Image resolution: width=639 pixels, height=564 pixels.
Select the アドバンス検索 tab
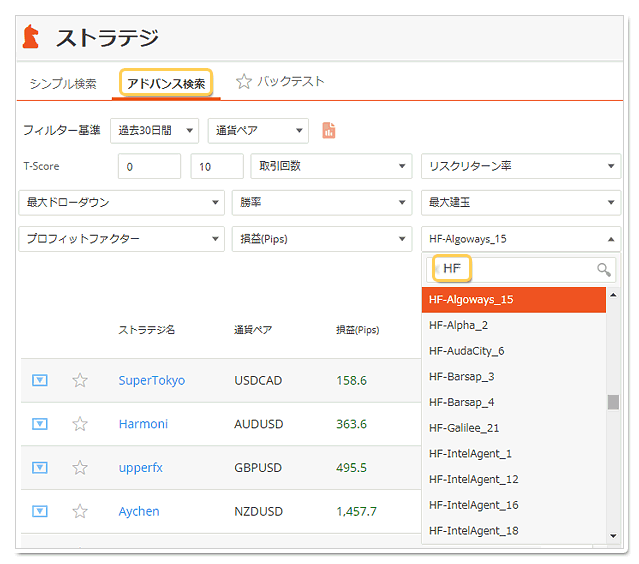point(166,83)
